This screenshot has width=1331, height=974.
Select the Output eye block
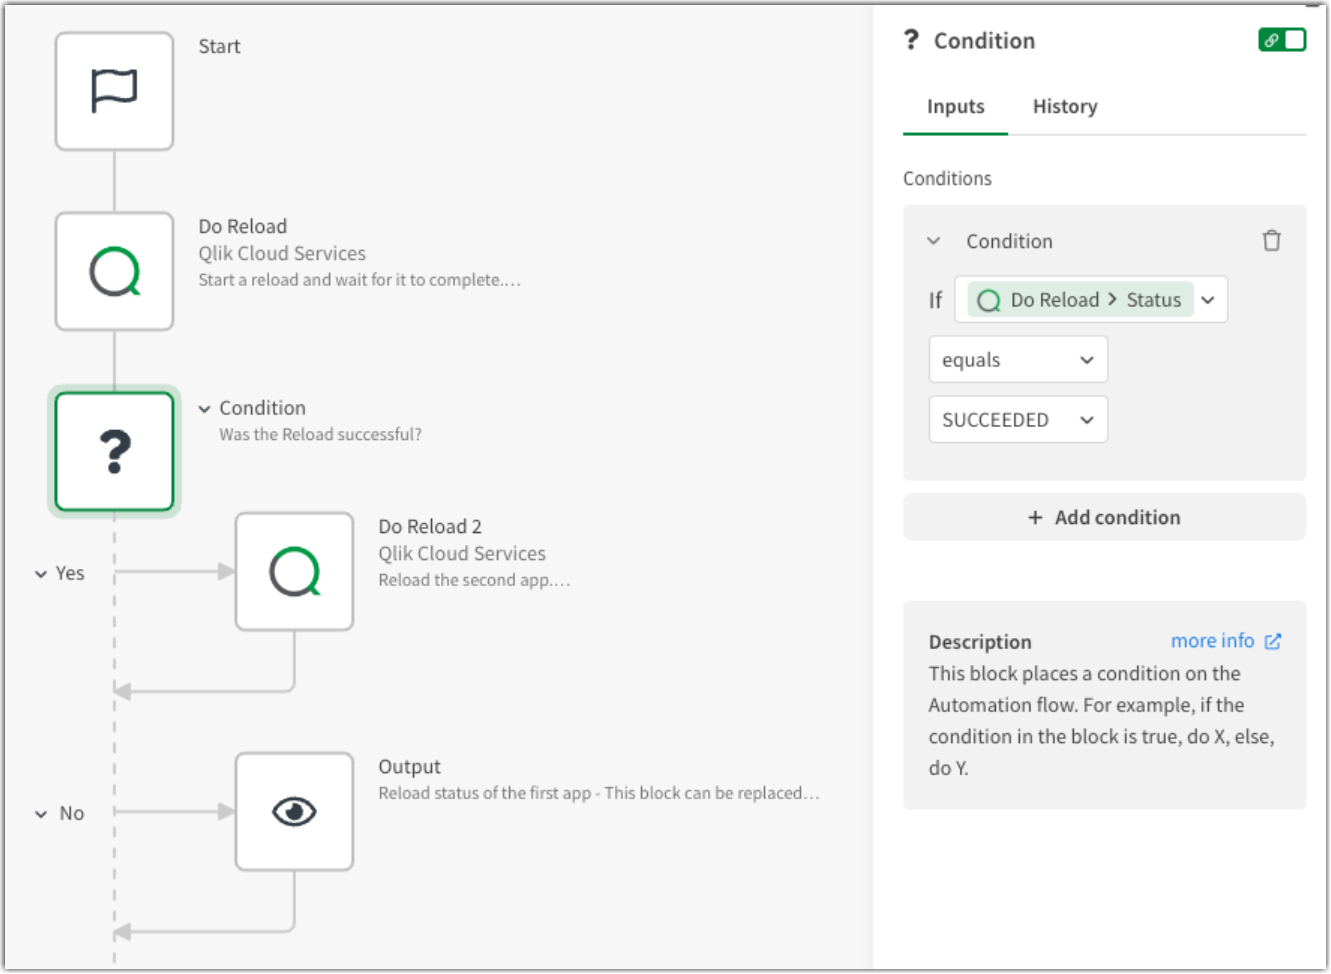294,811
